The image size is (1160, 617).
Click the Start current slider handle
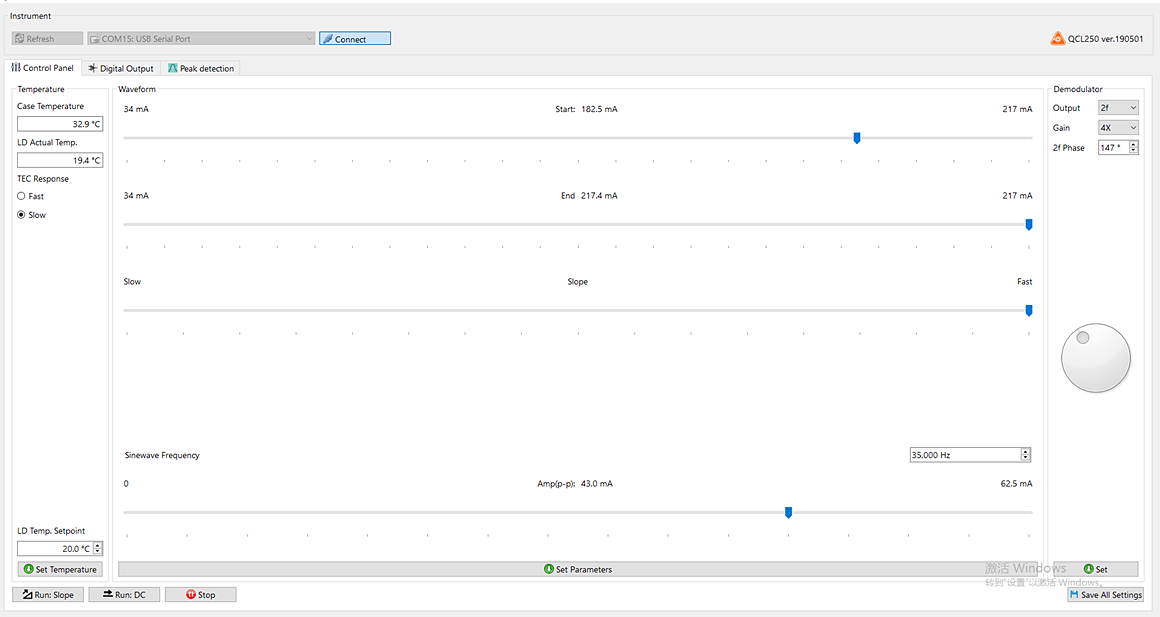(857, 138)
